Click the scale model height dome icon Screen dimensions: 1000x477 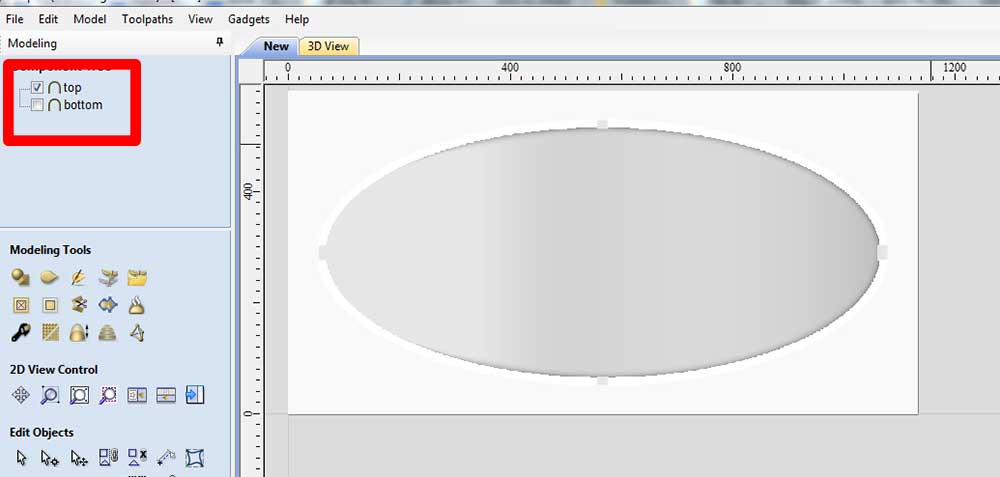(78, 332)
